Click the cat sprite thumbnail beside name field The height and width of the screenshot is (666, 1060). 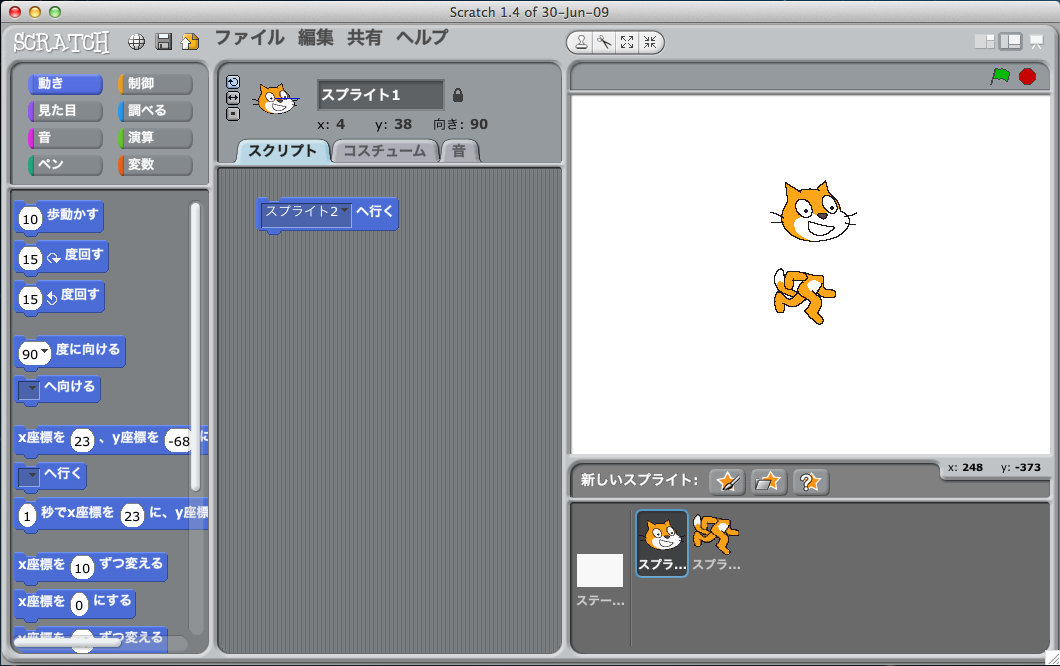tap(276, 99)
